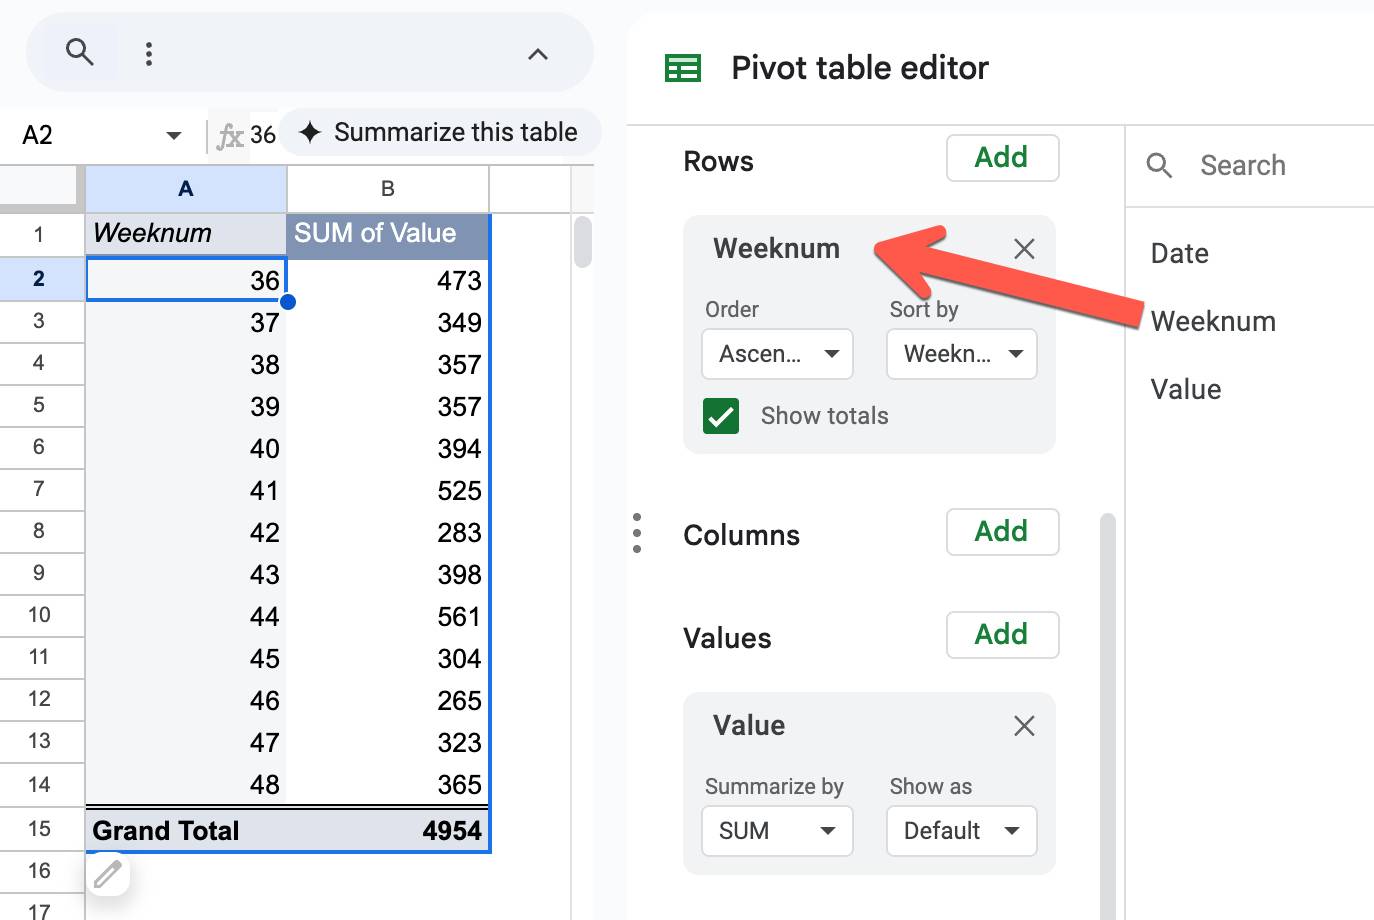The width and height of the screenshot is (1374, 920).
Task: Click the pivot table editor green icon
Action: [683, 68]
